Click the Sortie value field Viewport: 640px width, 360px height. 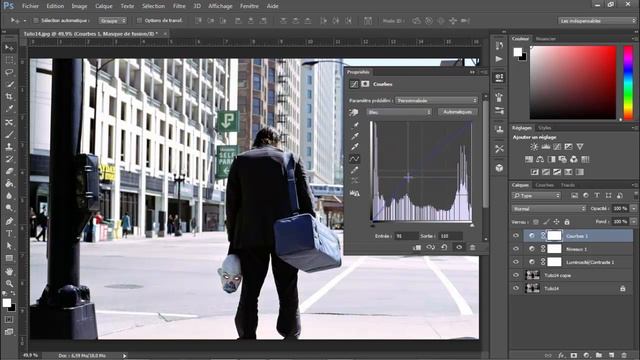click(x=451, y=236)
